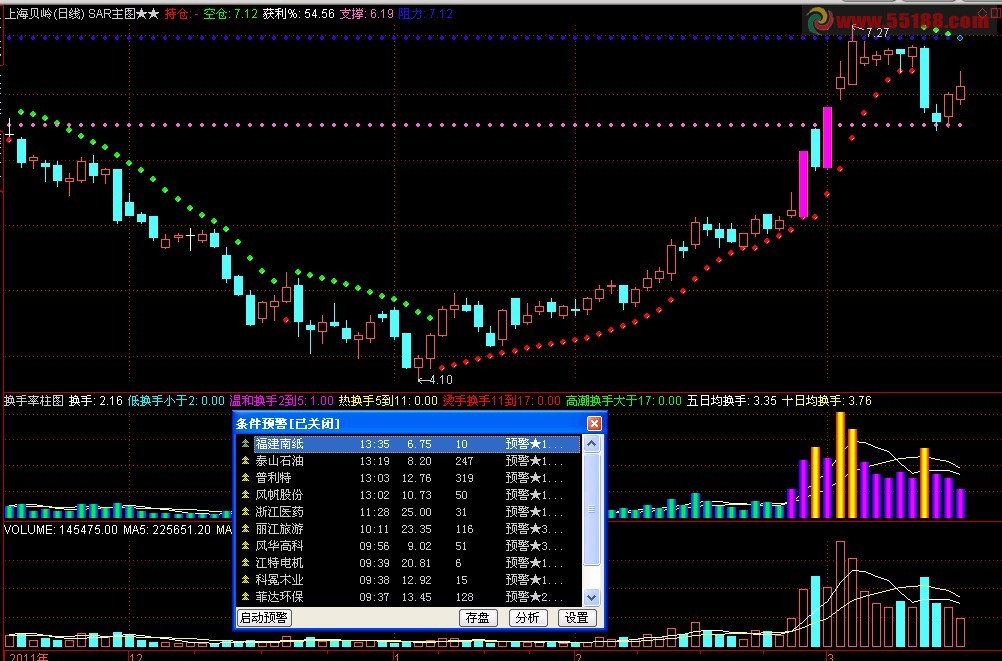Select the 风华高科 stock name
Image resolution: width=1002 pixels, height=661 pixels.
tap(279, 546)
